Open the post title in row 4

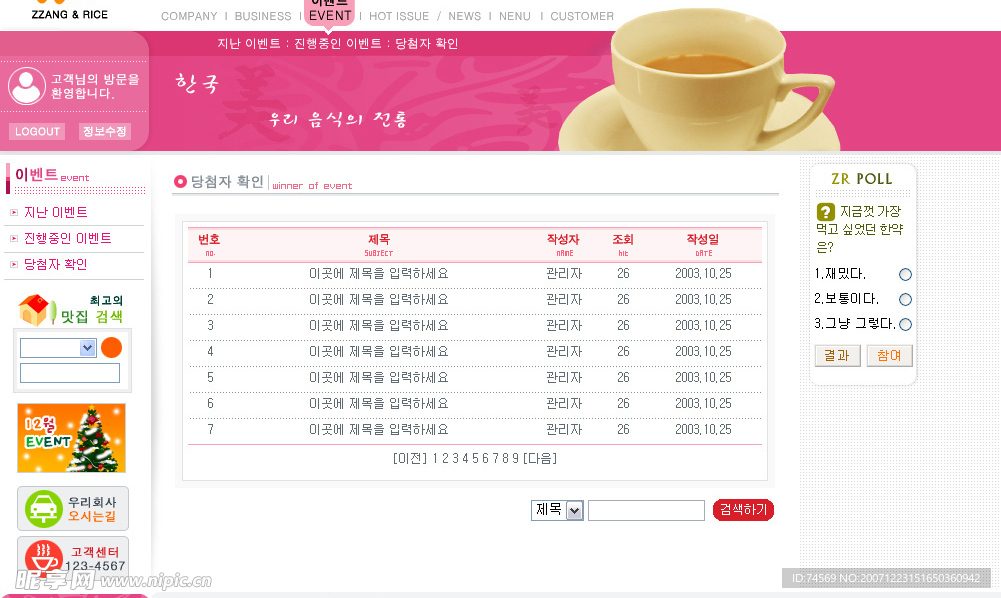(379, 352)
